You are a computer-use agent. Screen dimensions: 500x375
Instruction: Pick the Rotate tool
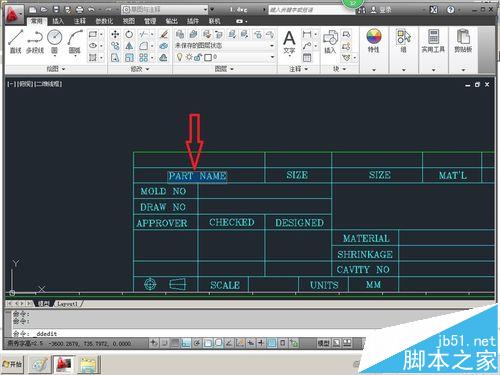tap(129, 34)
